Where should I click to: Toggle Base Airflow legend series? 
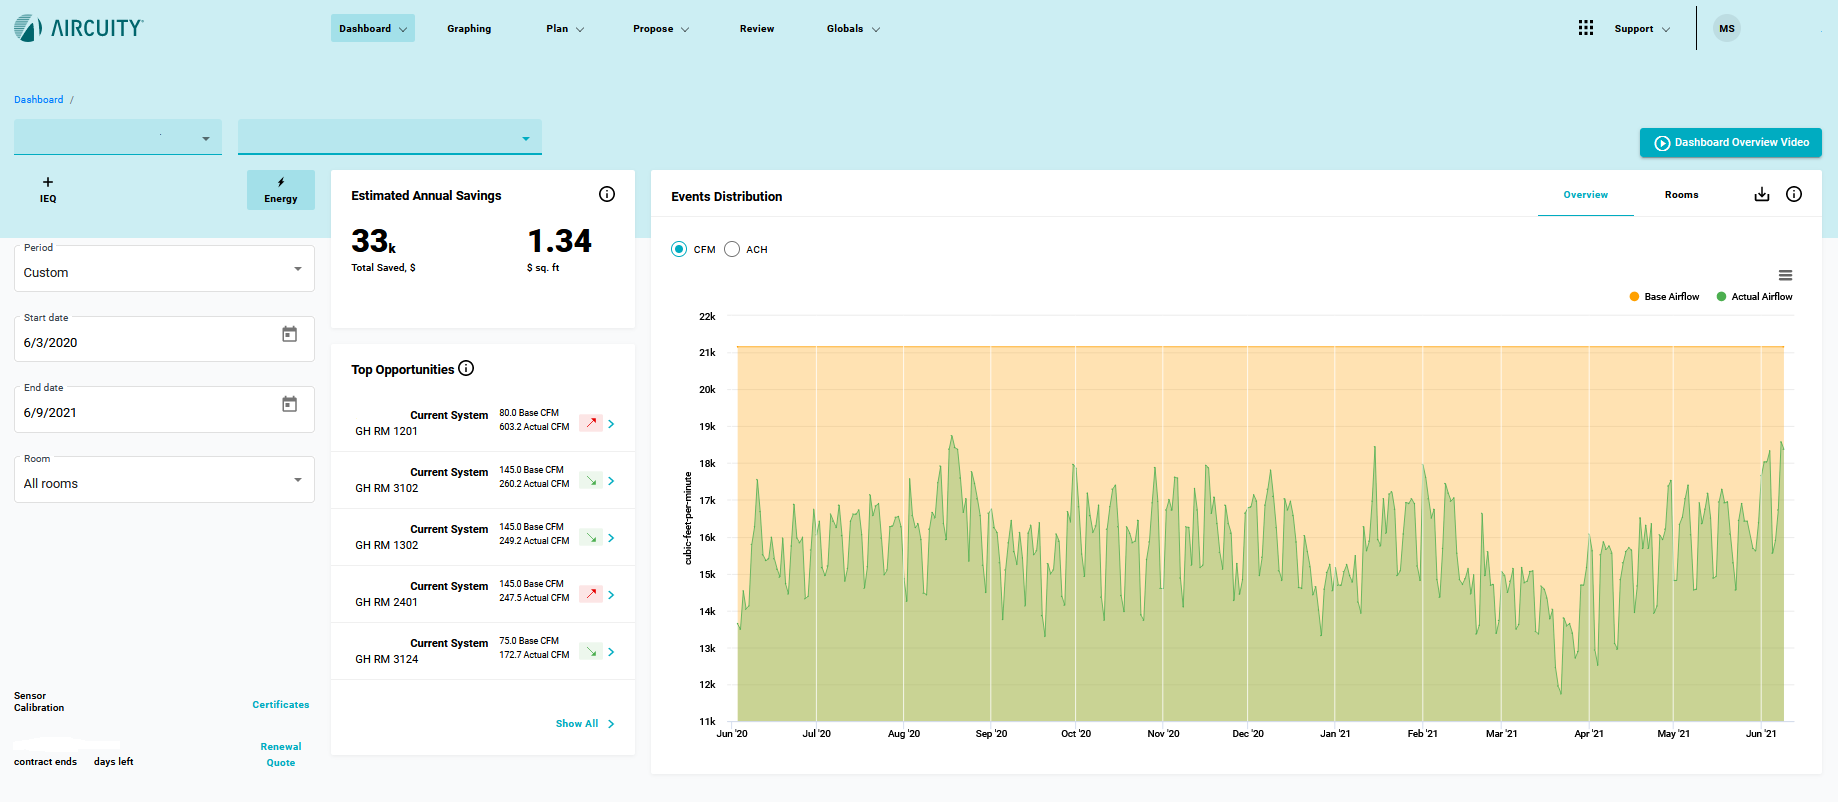click(1664, 296)
